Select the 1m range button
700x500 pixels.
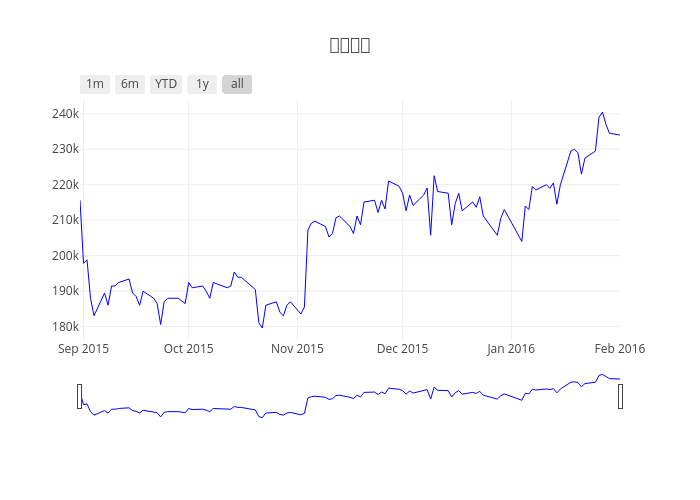[x=95, y=84]
